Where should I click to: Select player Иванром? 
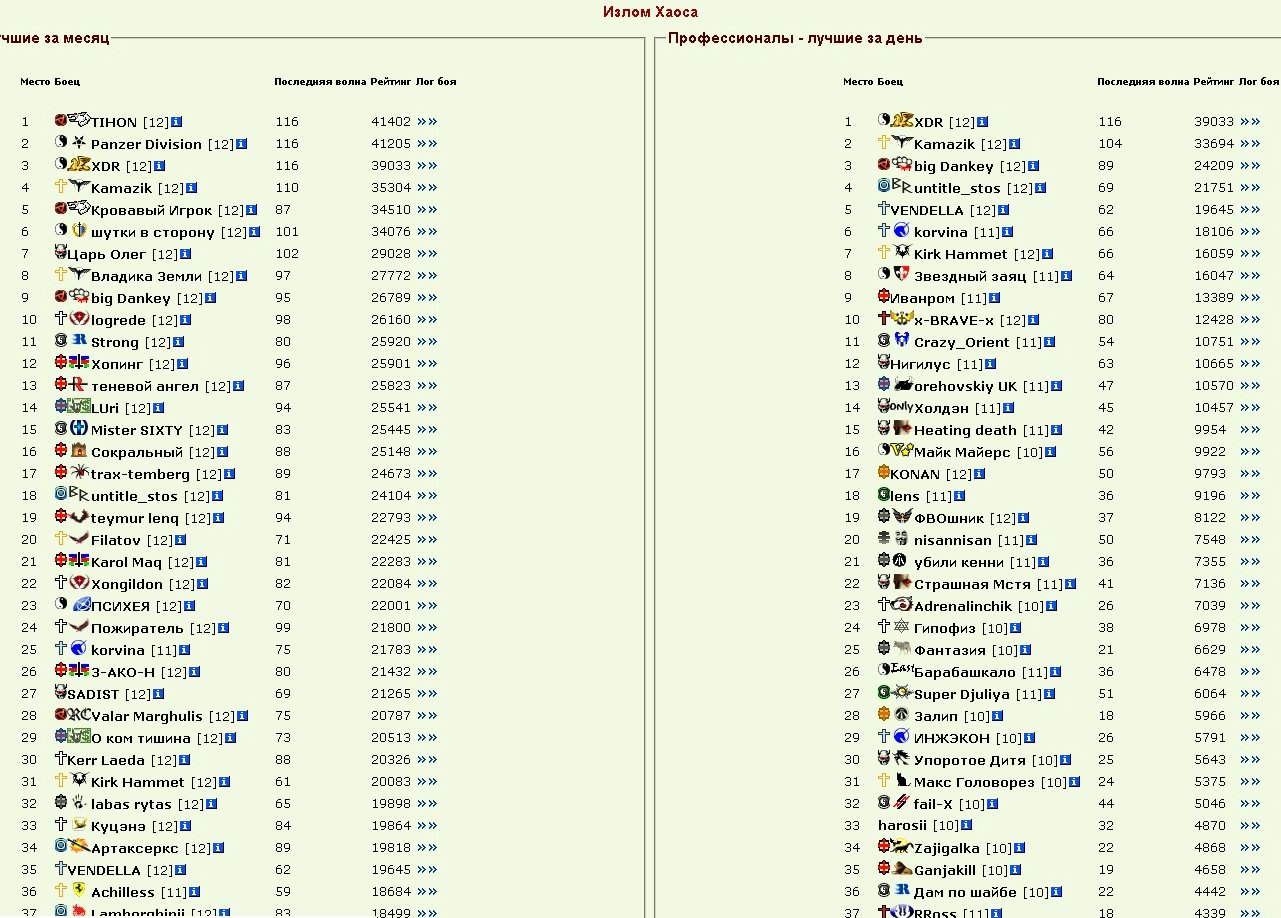pos(922,298)
